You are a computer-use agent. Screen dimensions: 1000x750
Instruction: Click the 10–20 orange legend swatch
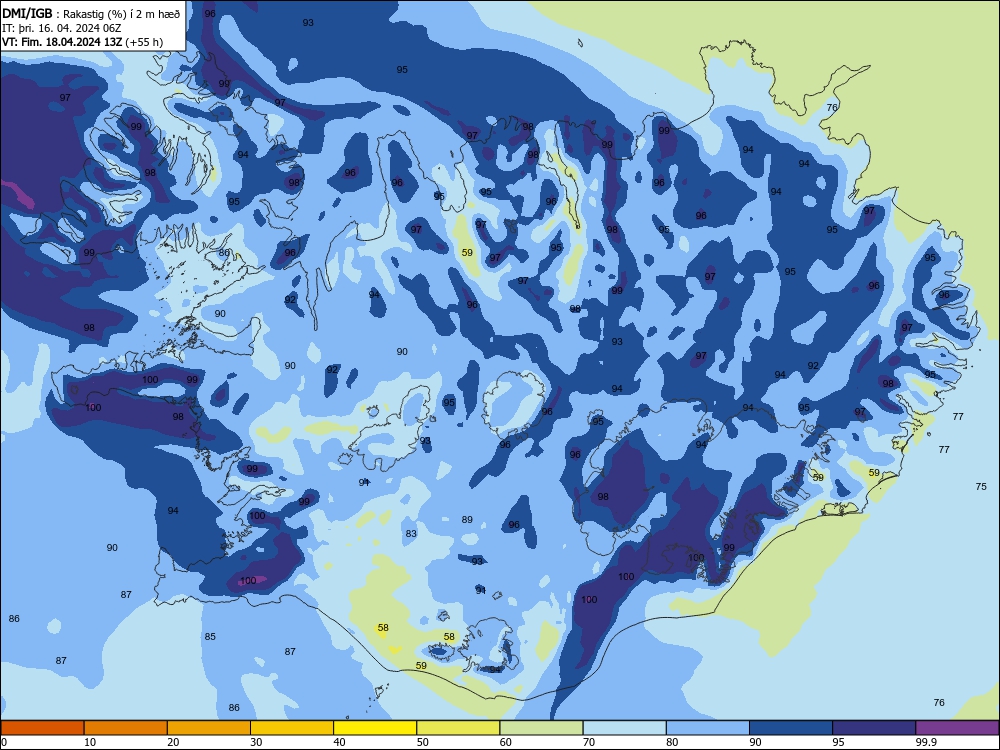coord(126,728)
